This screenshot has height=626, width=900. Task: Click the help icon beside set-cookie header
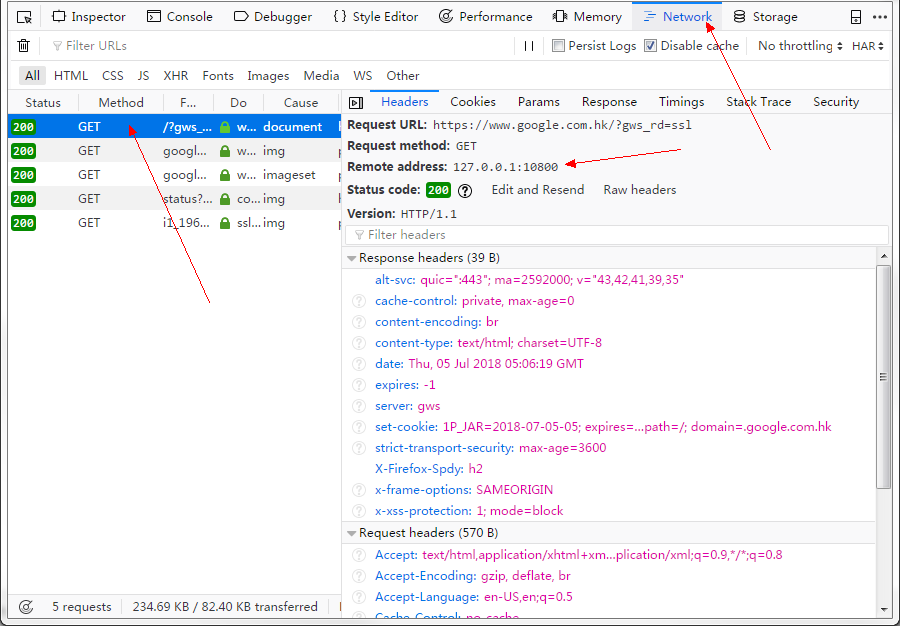coord(358,427)
